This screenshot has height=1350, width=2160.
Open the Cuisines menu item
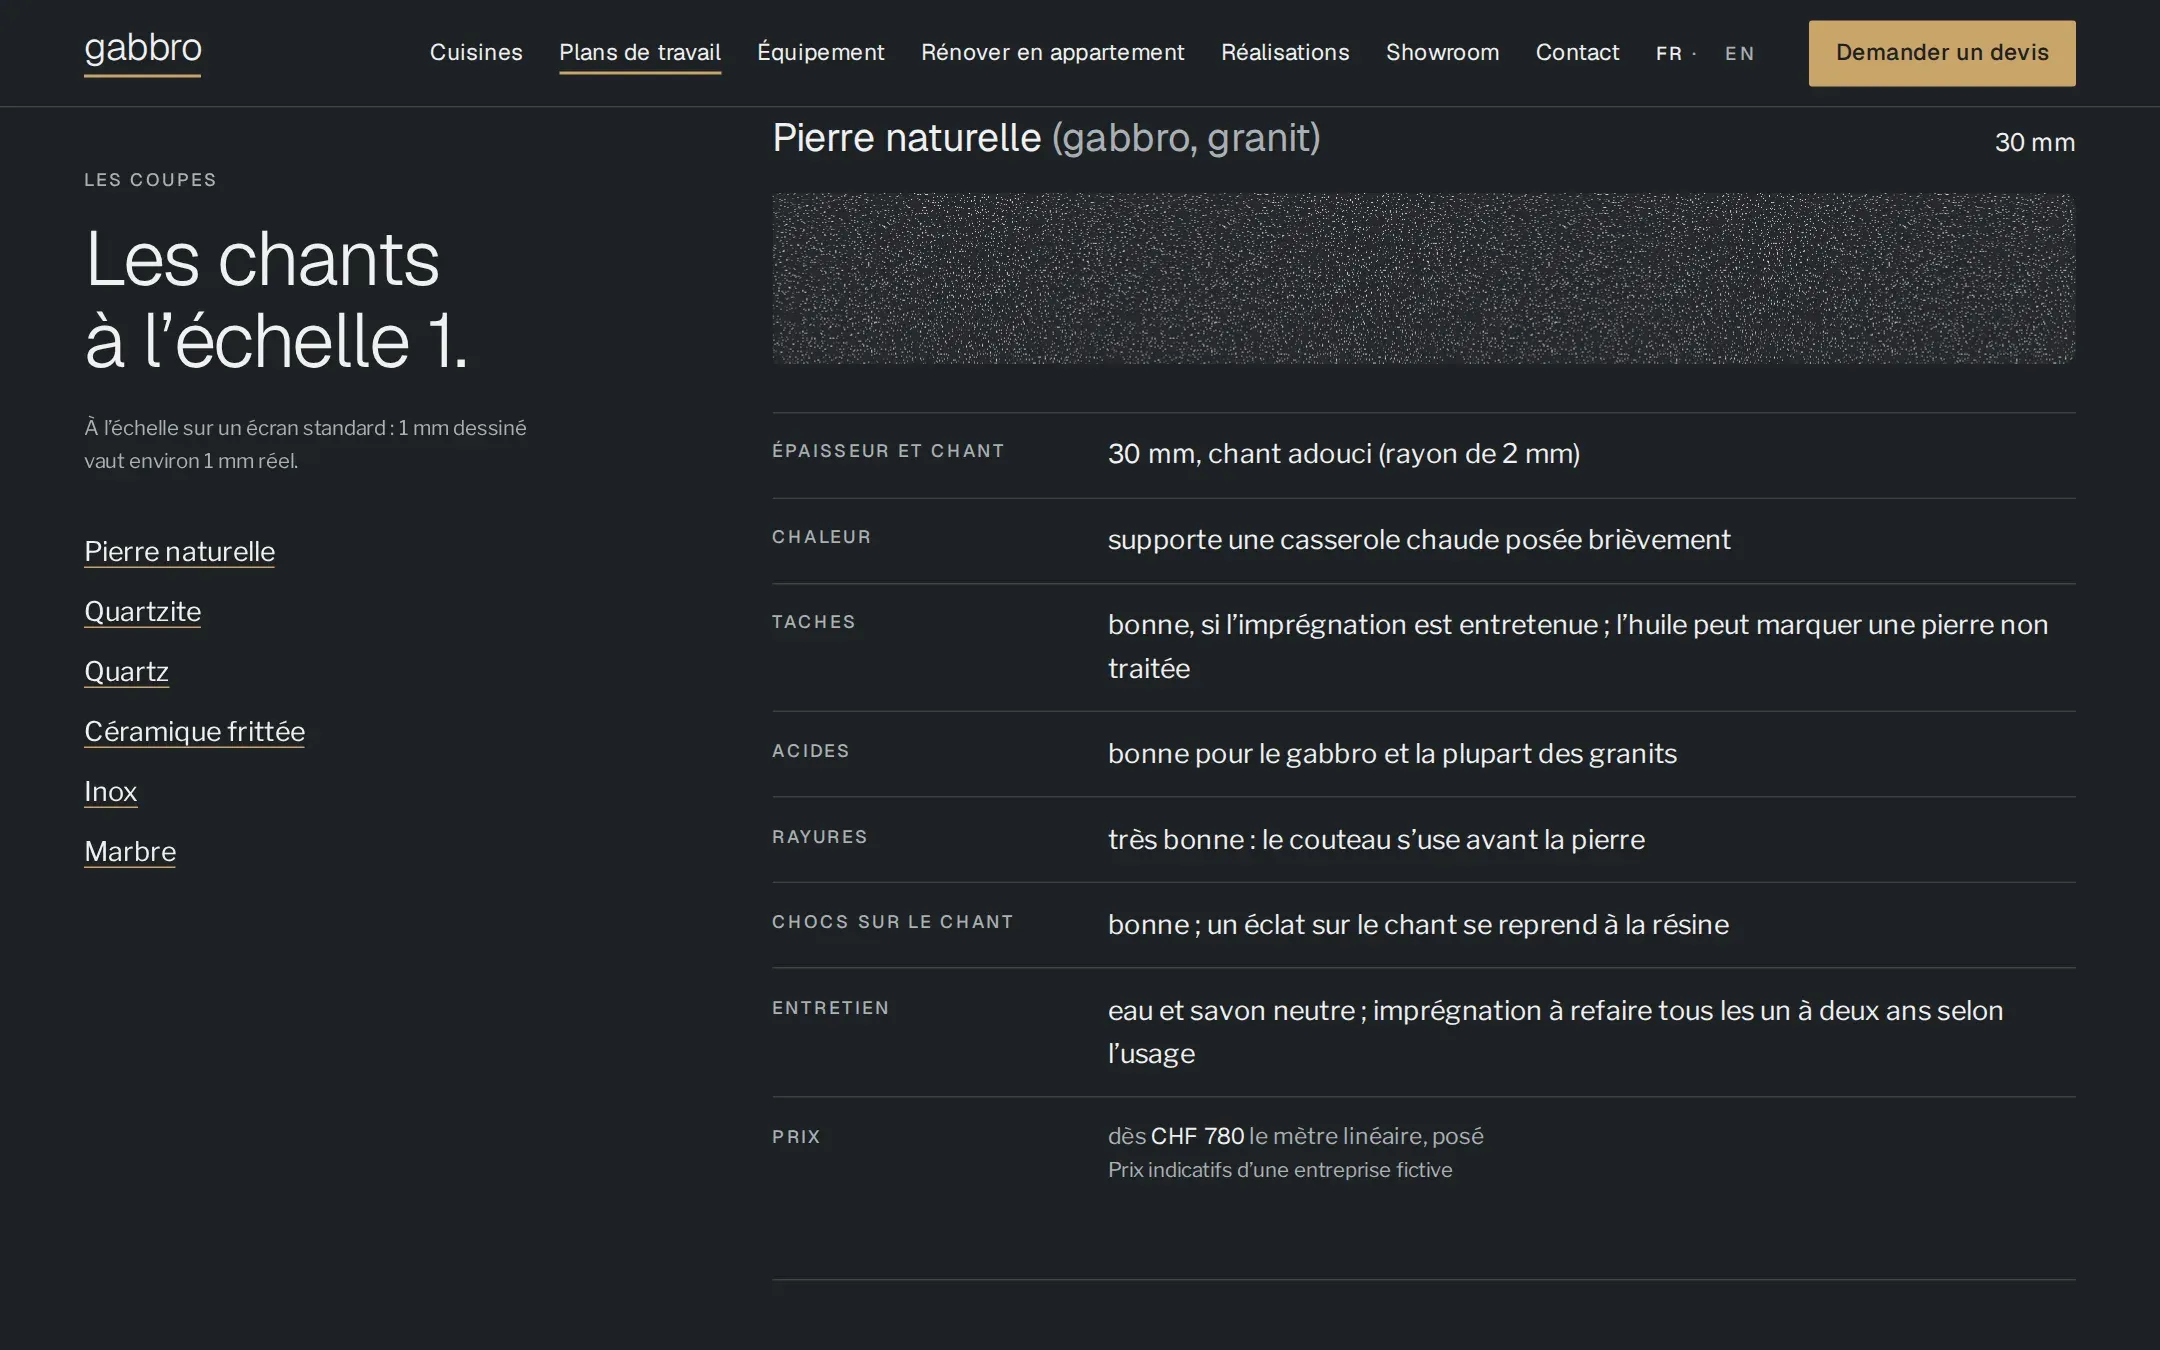476,52
